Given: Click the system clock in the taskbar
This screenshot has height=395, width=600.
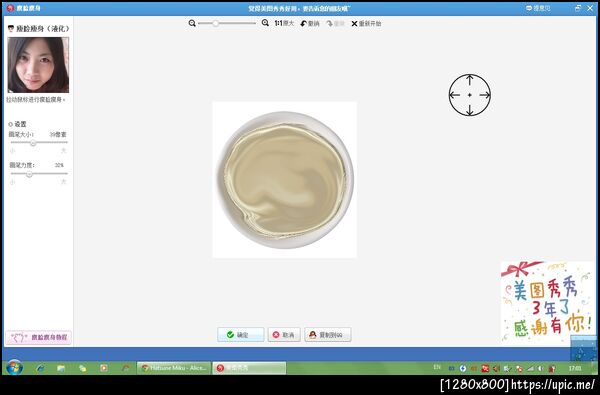Looking at the screenshot, I should click(575, 368).
